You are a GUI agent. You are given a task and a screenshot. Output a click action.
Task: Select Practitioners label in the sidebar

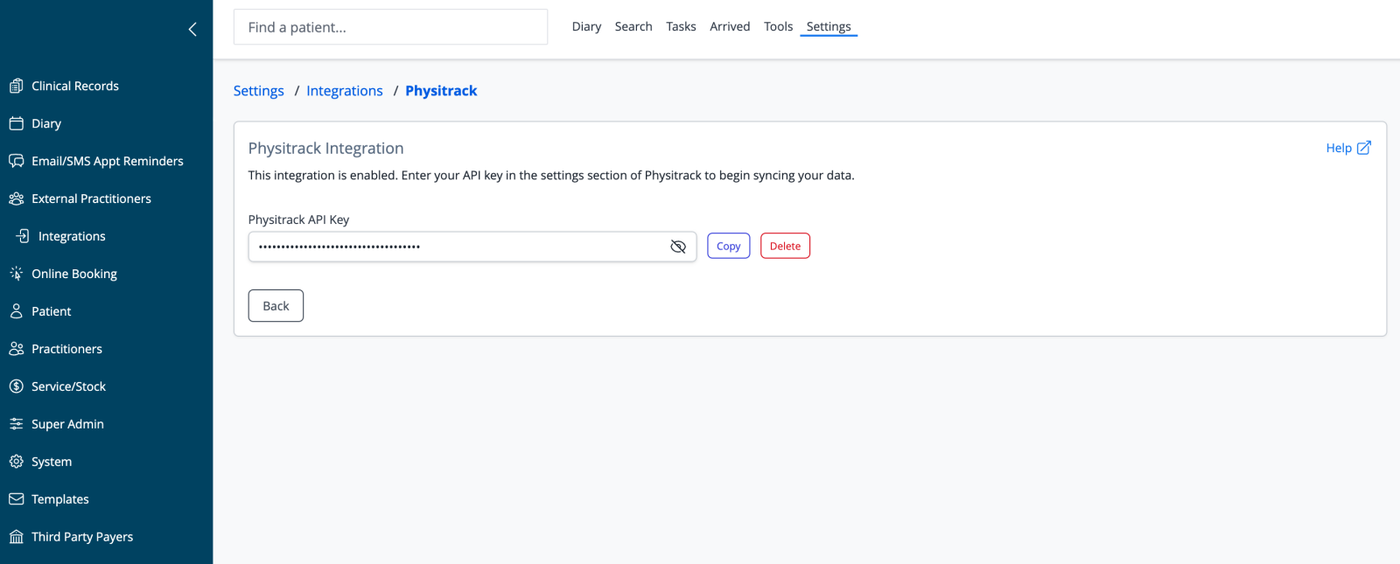[67, 348]
